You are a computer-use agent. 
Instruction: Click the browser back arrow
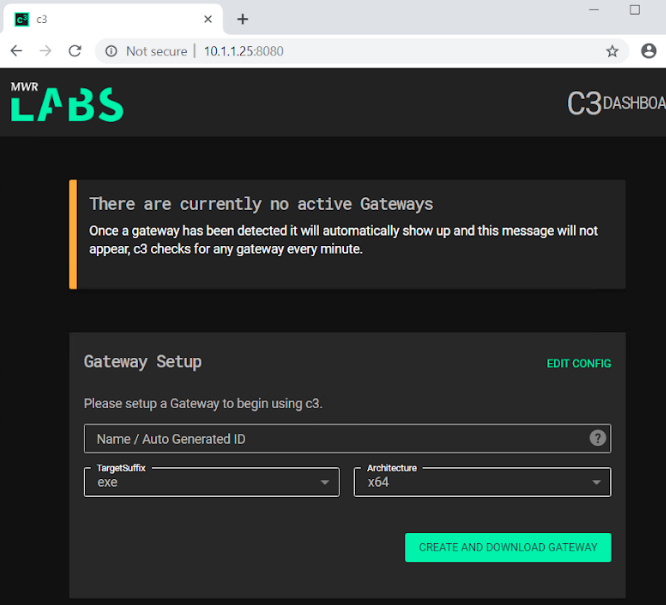[16, 51]
